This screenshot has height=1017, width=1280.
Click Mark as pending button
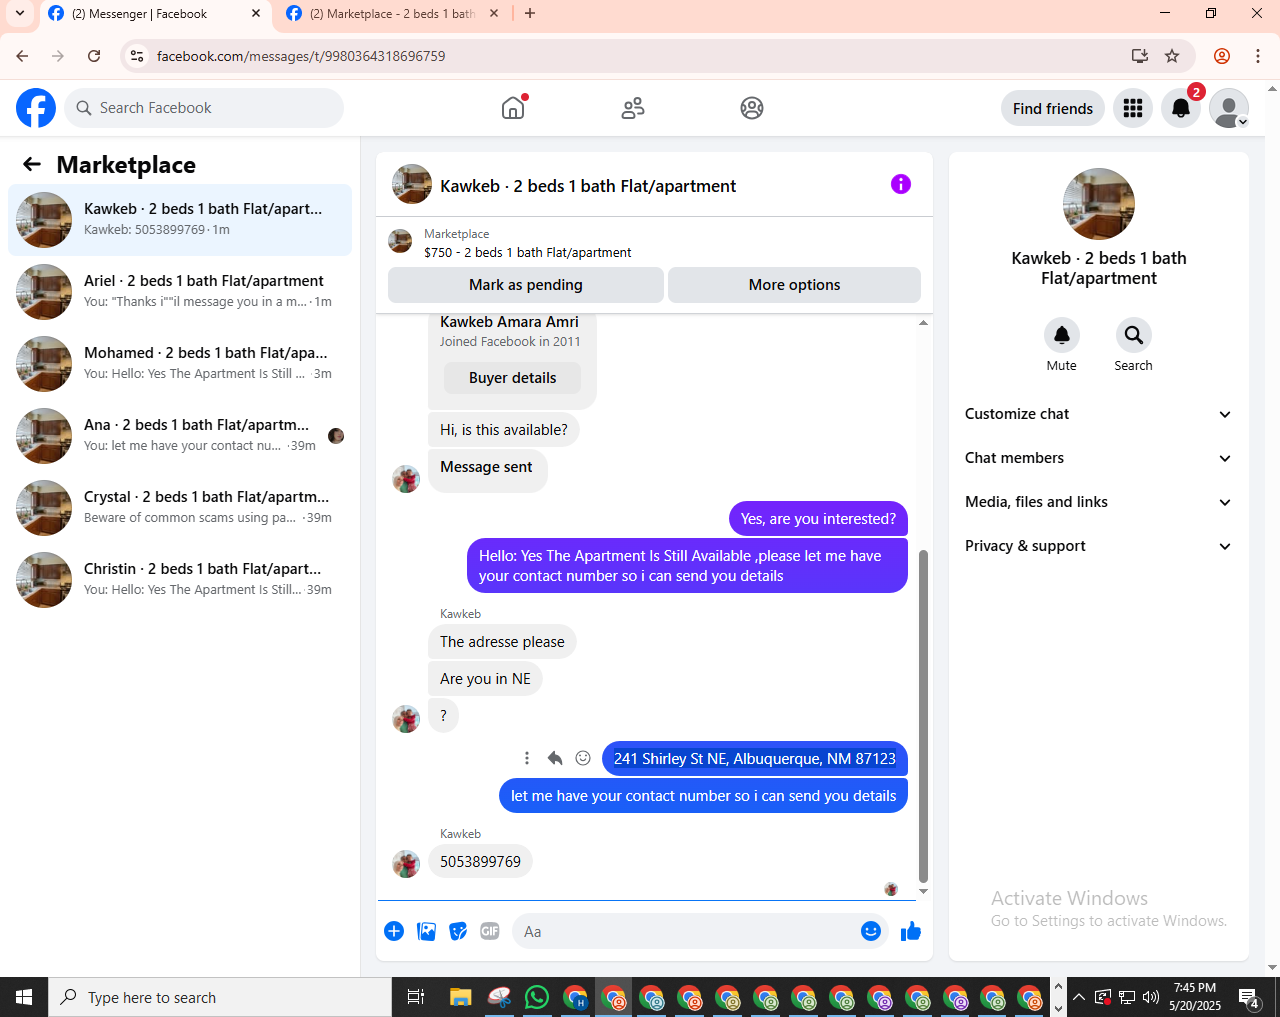(x=526, y=285)
